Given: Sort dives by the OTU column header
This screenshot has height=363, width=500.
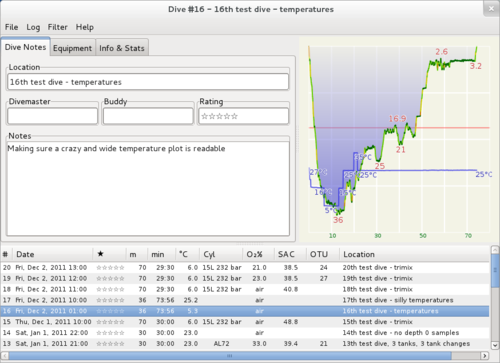Looking at the screenshot, I should pos(323,254).
